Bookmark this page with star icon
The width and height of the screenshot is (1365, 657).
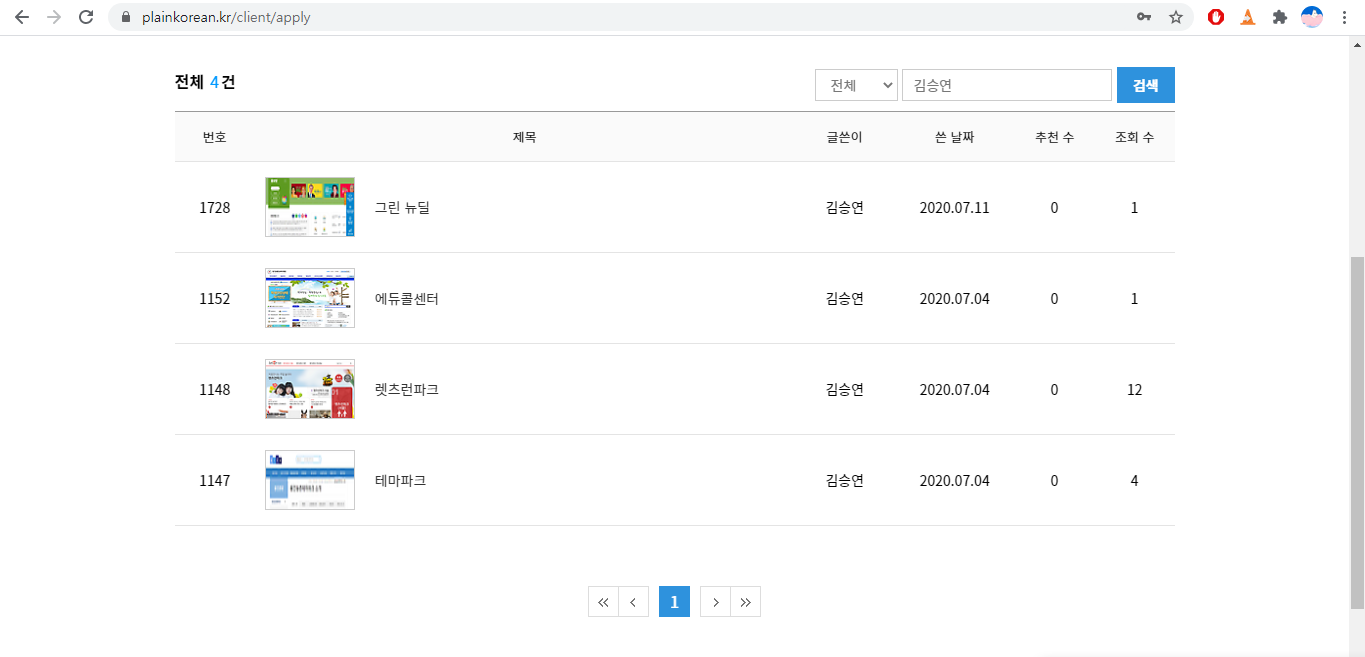1176,17
